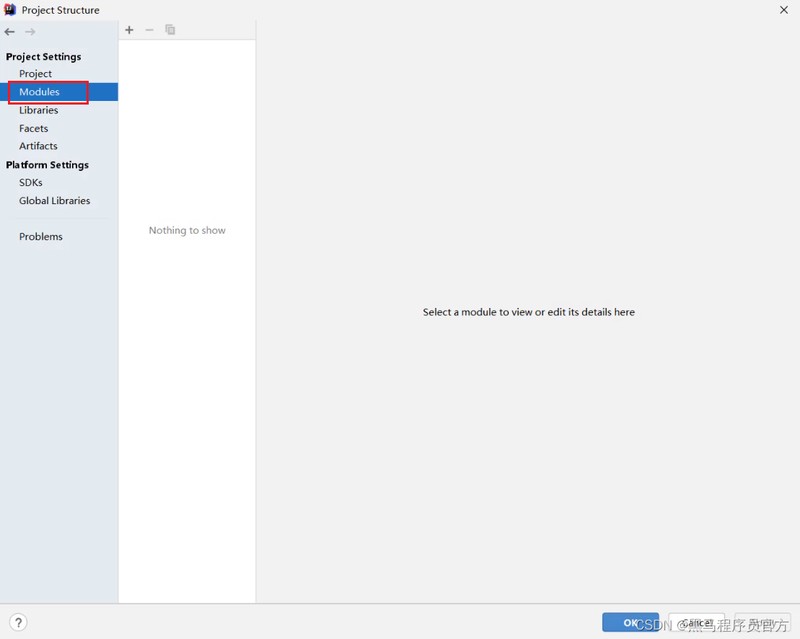Viewport: 800px width, 639px height.
Task: Click the forward navigation arrow
Action: point(30,32)
